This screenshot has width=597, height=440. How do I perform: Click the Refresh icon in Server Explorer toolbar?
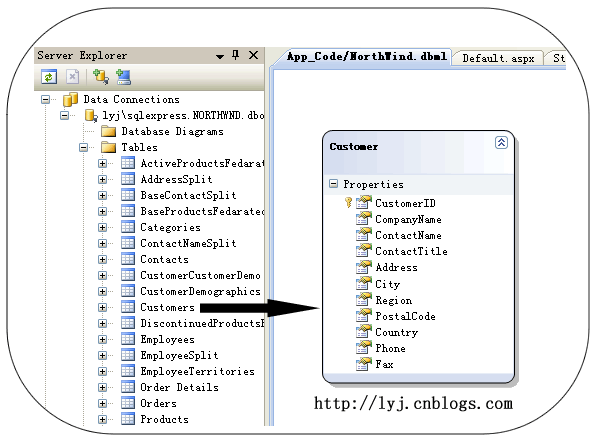coord(49,77)
